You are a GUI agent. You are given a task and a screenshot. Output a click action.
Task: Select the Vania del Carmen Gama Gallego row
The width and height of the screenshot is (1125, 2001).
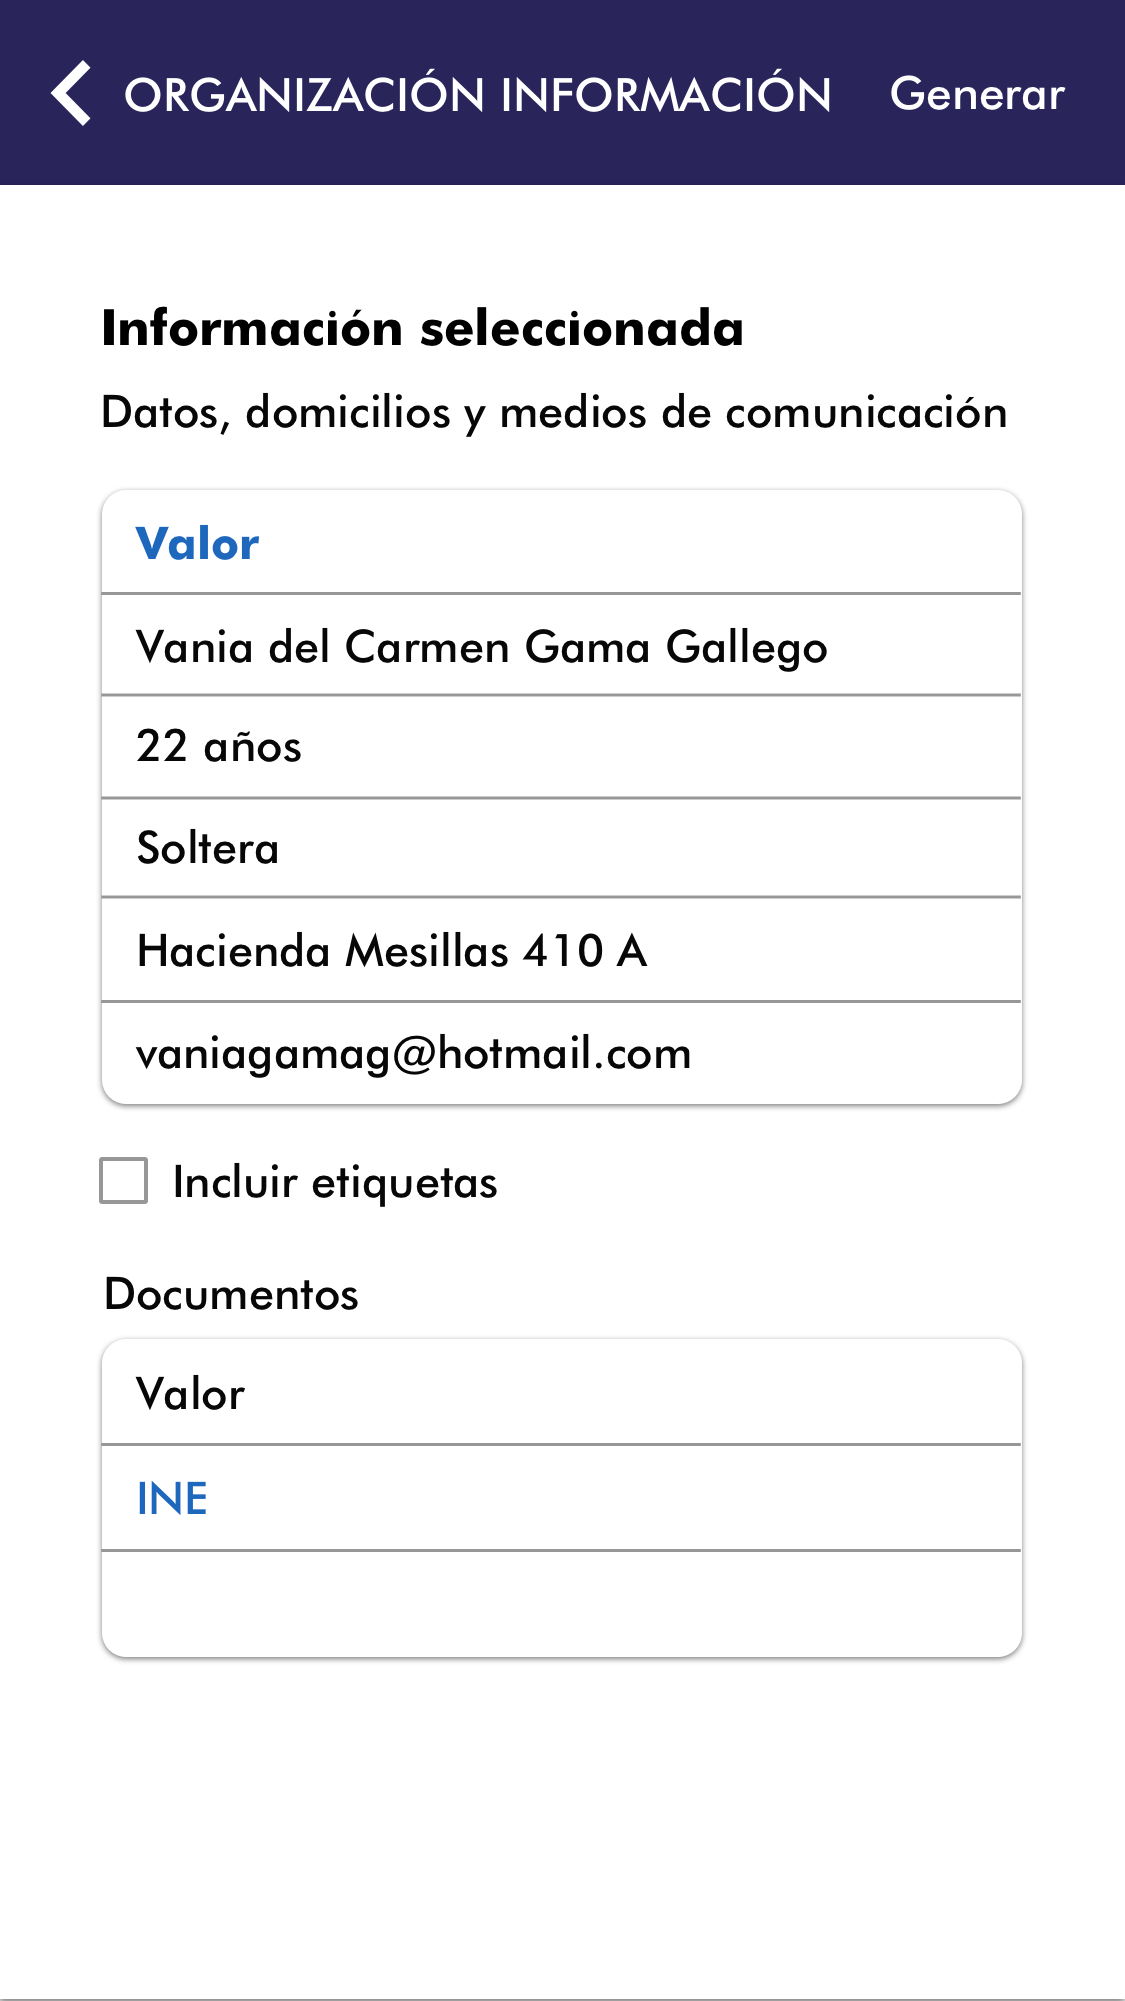560,646
